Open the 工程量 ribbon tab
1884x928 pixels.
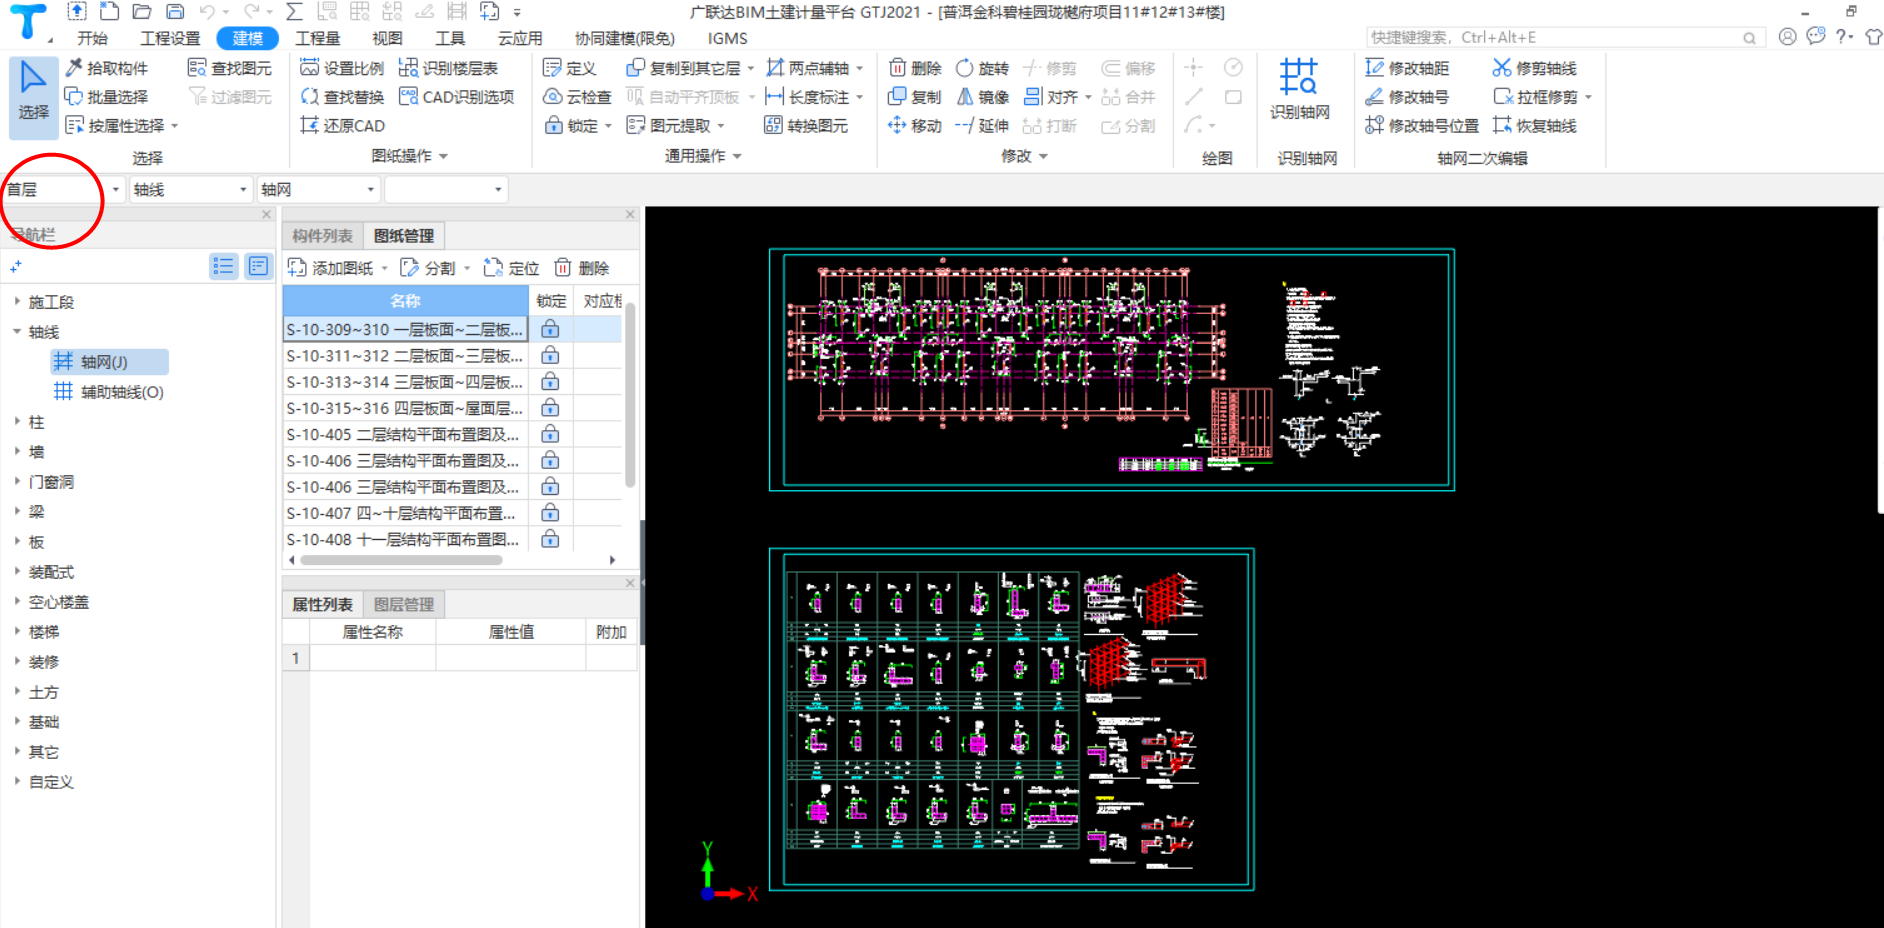tap(318, 38)
